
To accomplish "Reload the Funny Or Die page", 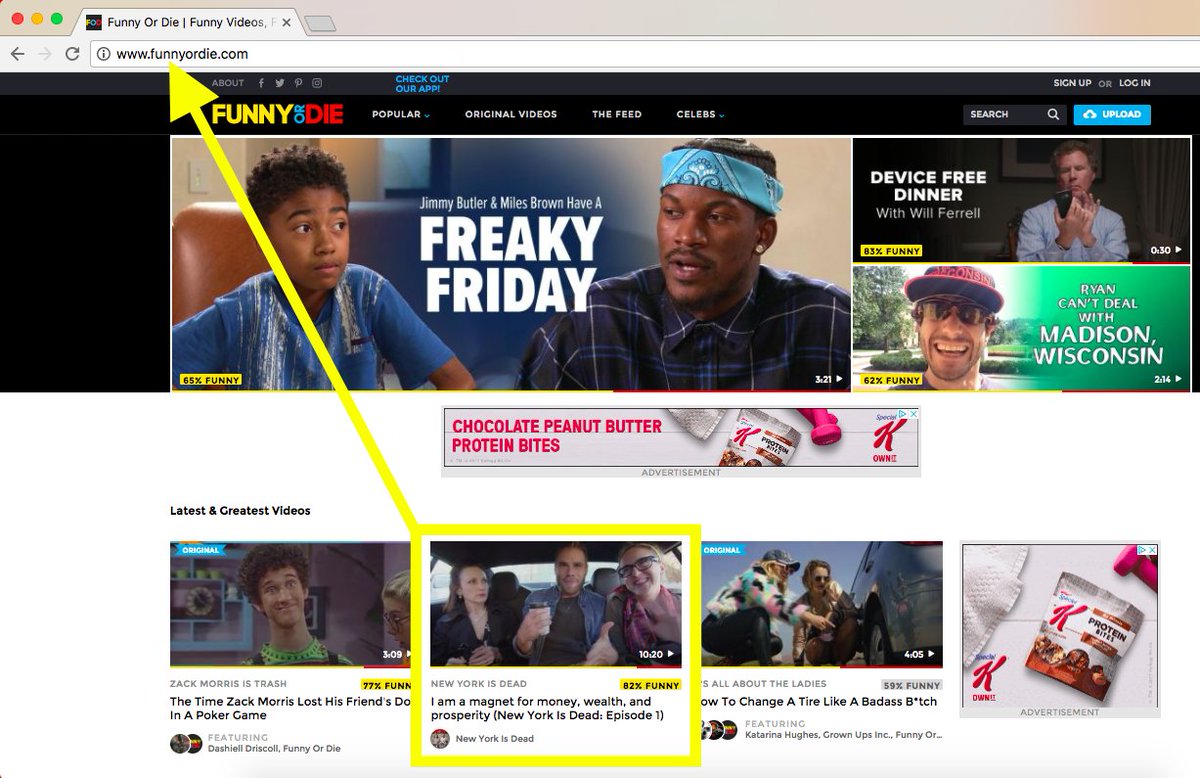I will [x=72, y=54].
